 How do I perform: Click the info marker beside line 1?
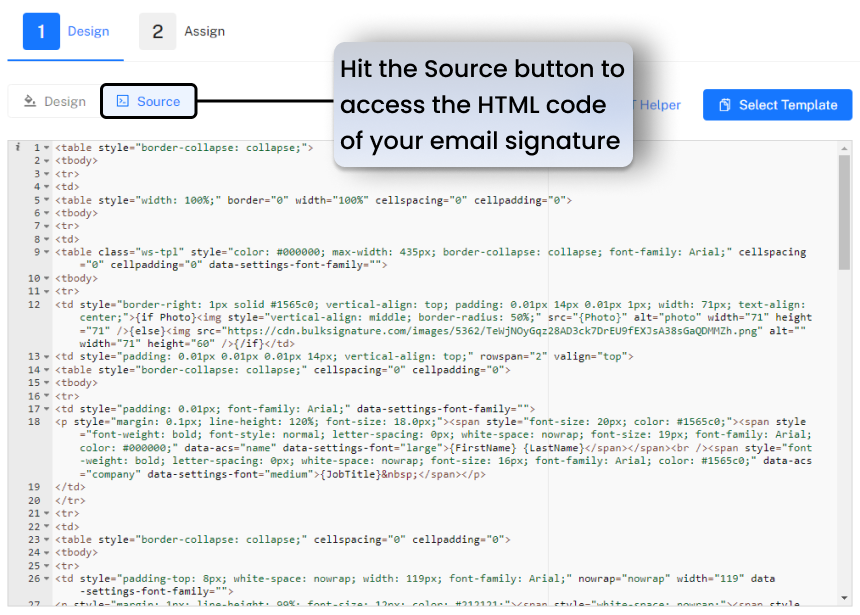(x=18, y=146)
